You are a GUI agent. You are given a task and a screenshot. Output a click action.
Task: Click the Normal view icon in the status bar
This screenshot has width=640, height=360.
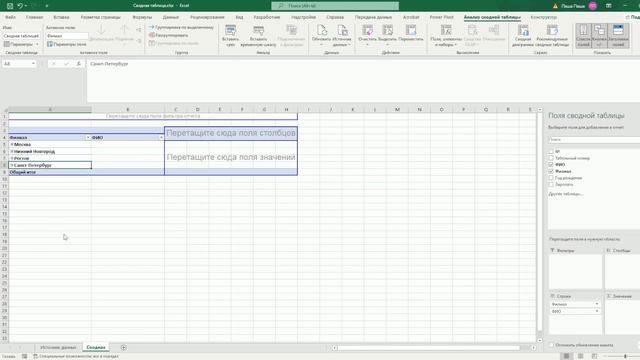(x=566, y=356)
